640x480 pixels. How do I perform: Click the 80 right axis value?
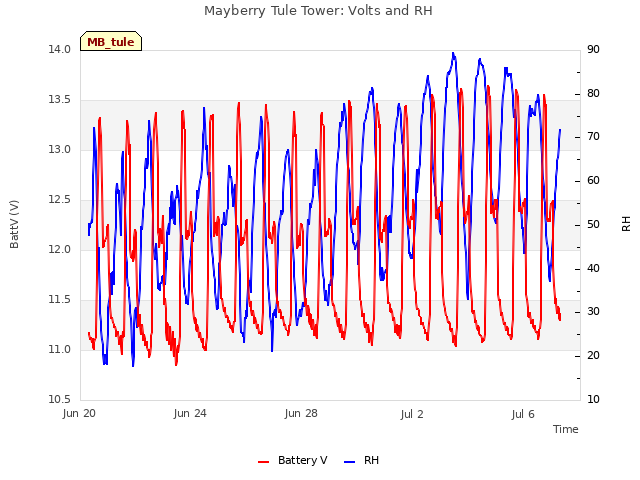[x=593, y=93]
